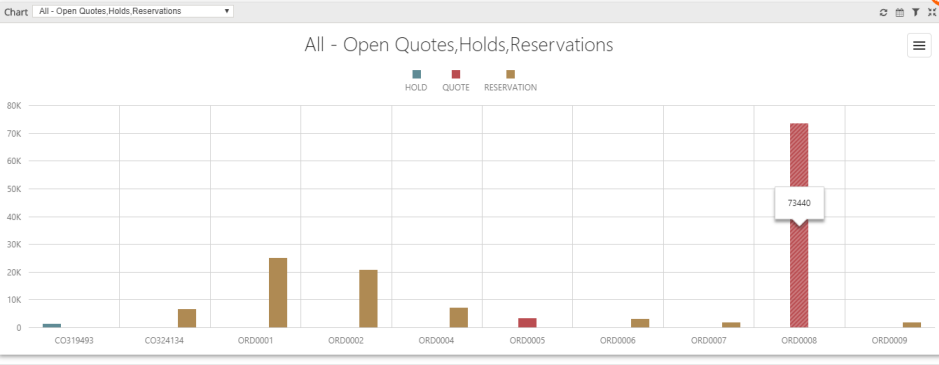
Task: Click x-axis label ORD0007
Action: click(x=708, y=340)
